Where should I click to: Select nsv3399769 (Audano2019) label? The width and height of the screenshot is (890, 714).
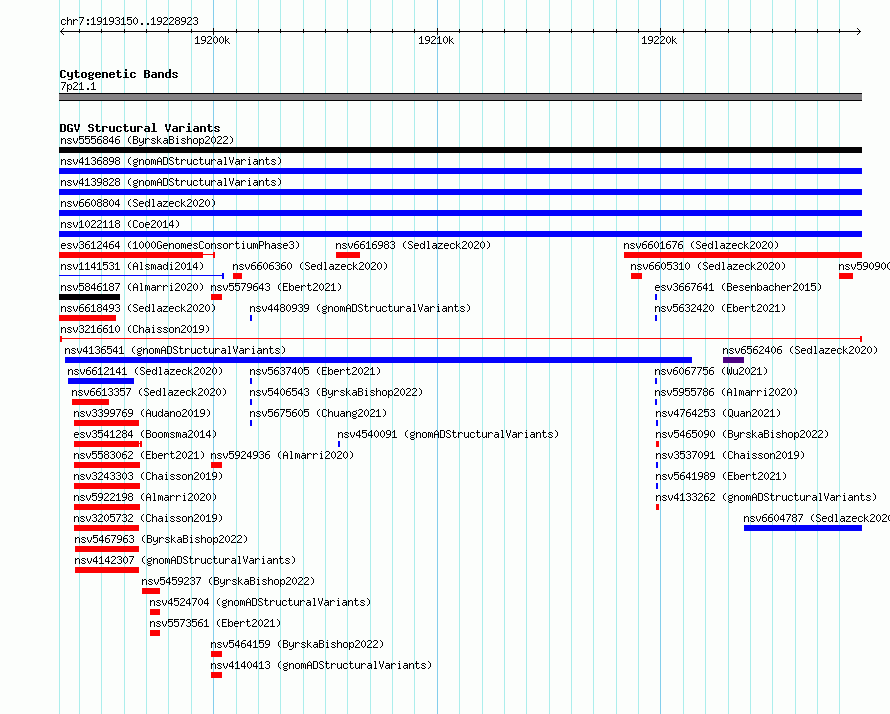click(142, 413)
